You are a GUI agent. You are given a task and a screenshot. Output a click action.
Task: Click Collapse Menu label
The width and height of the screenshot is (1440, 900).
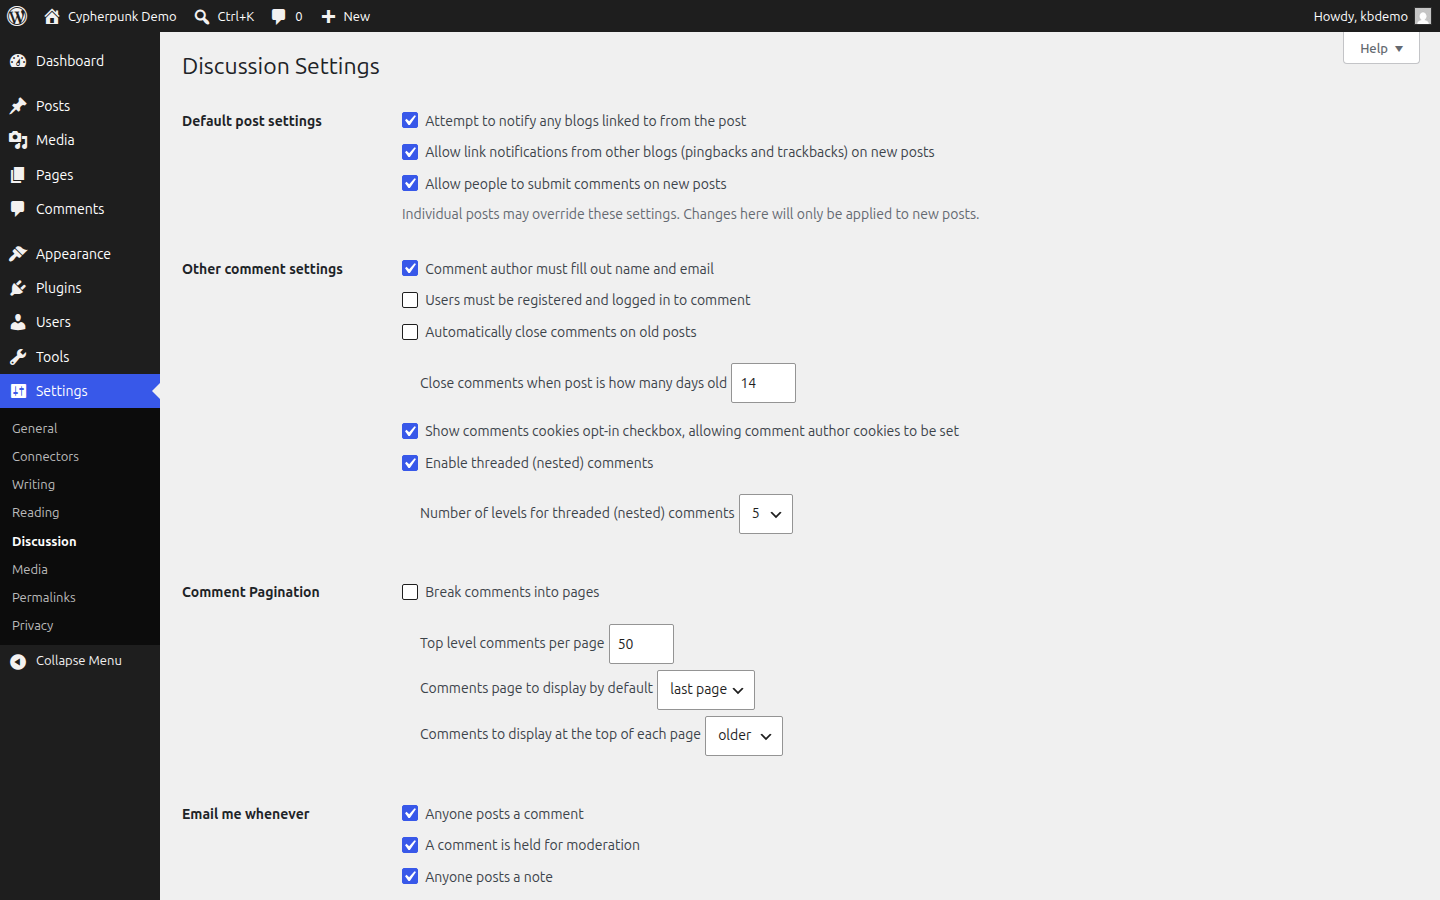pyautogui.click(x=79, y=661)
